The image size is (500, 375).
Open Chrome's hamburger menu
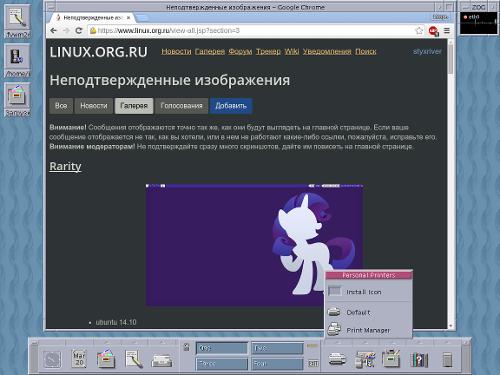[x=447, y=31]
